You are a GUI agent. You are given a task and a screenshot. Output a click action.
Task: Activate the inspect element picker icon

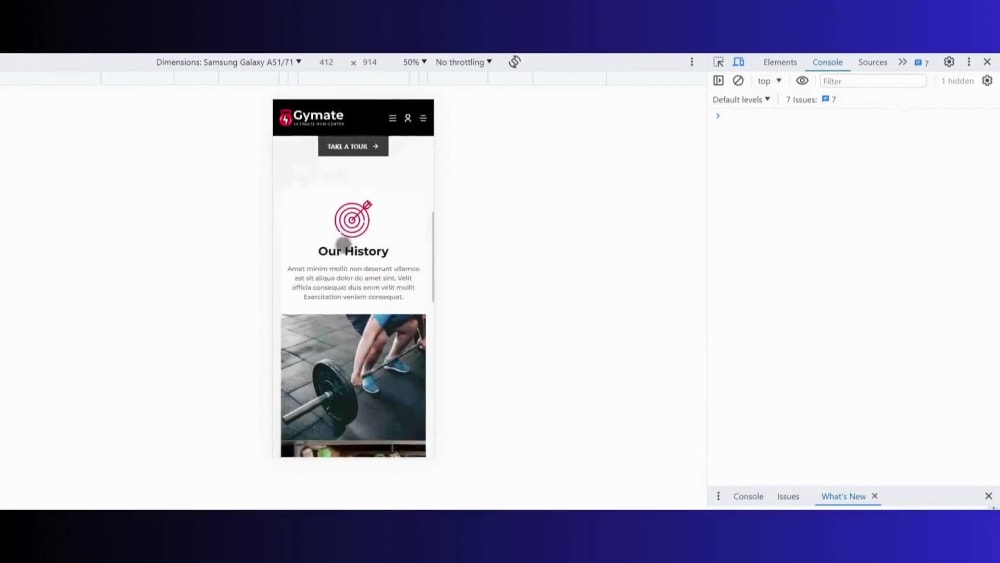coord(719,62)
